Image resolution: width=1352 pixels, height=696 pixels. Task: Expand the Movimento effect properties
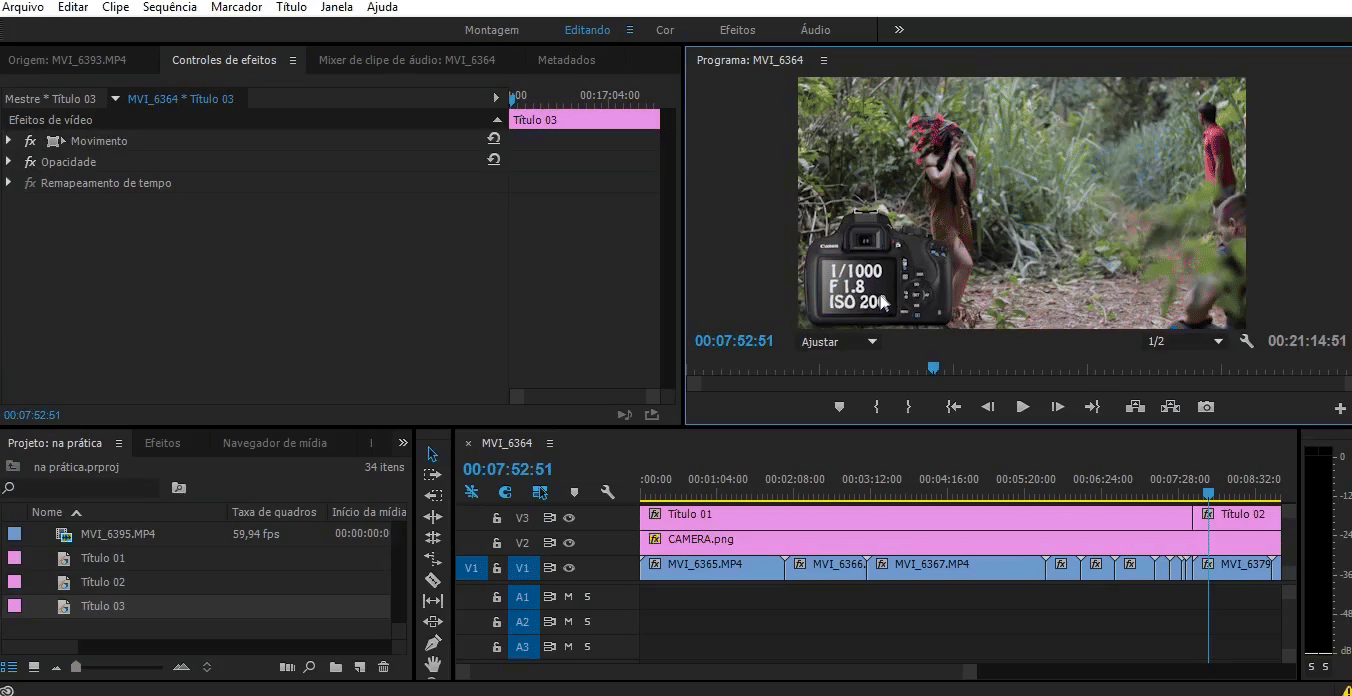9,141
